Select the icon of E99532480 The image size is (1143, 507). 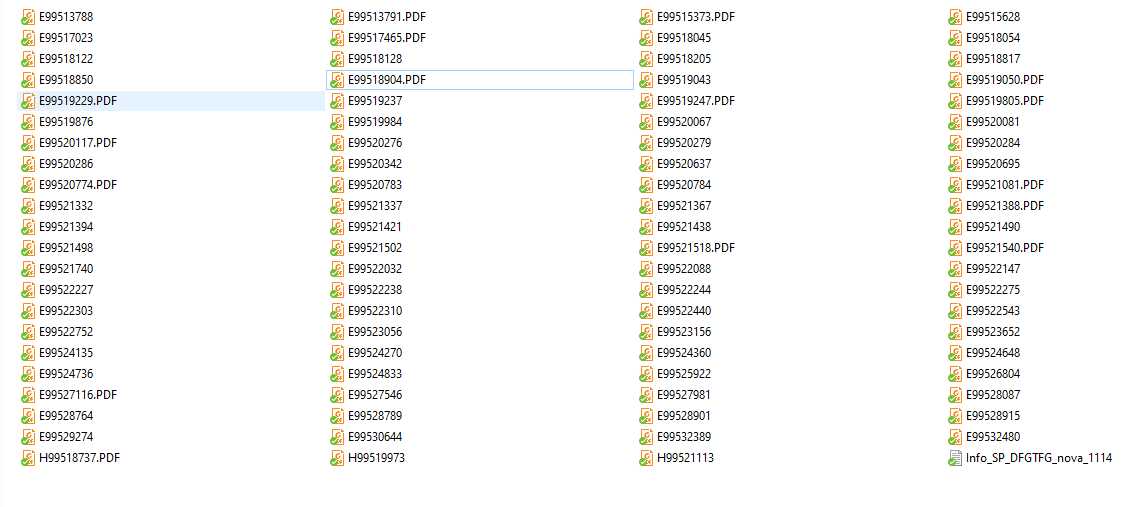tap(955, 437)
